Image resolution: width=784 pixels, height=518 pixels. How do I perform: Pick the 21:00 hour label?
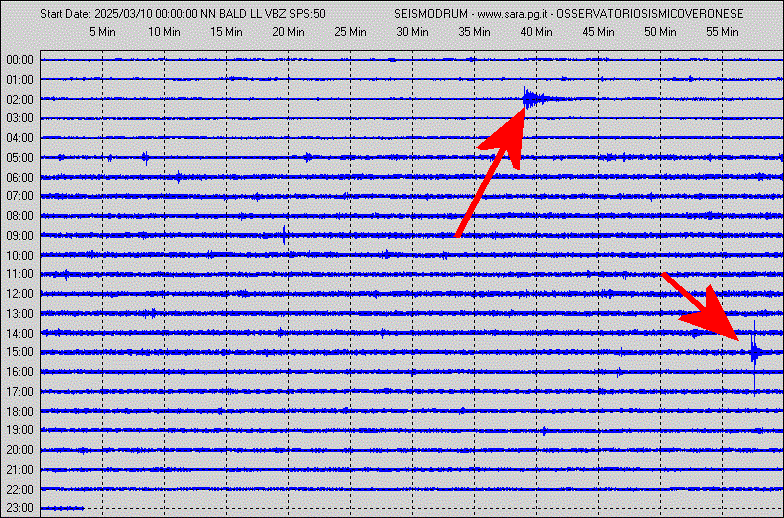(x=20, y=470)
